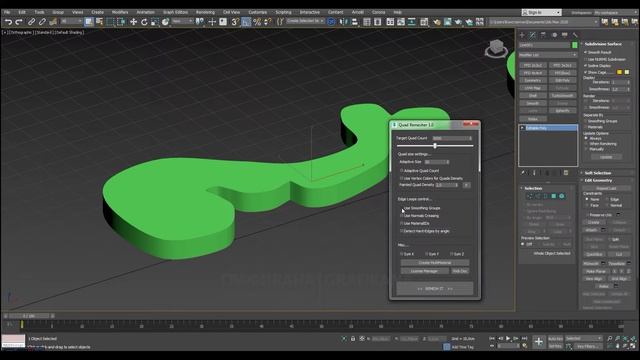The height and width of the screenshot is (360, 640).
Task: Open the reference coordinate system dropdown
Action: click(x=182, y=21)
